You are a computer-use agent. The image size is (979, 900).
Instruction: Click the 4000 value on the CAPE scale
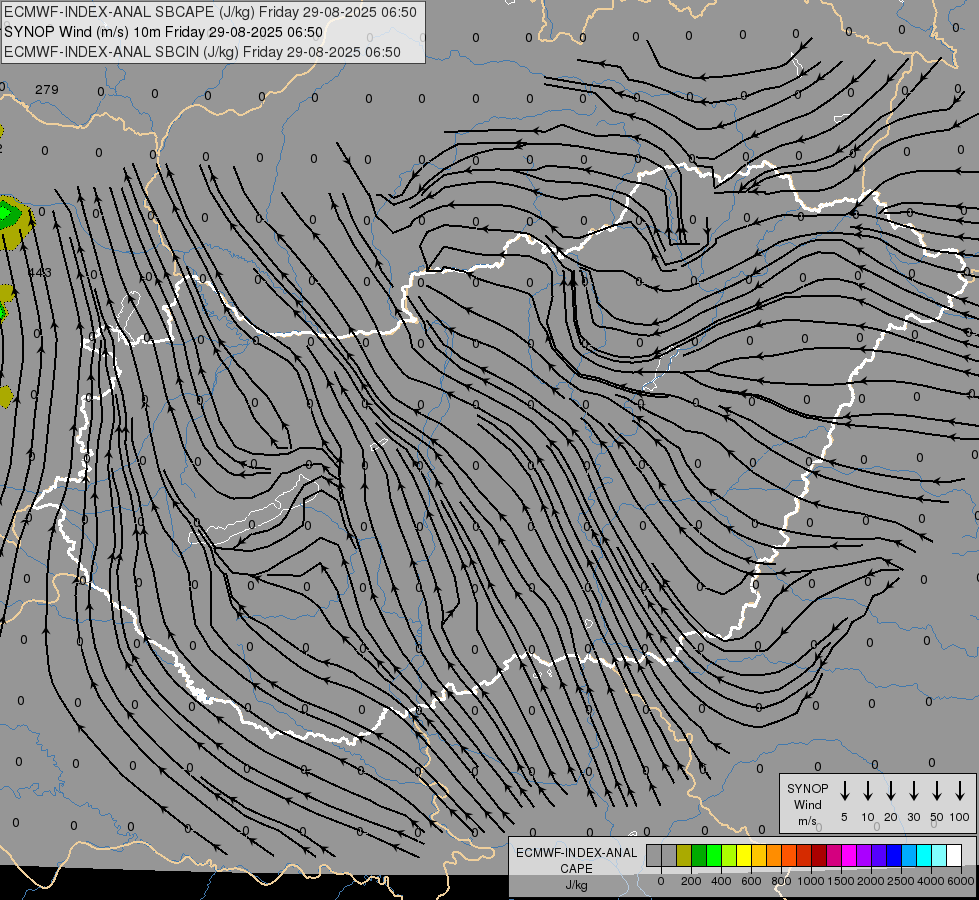tap(931, 881)
